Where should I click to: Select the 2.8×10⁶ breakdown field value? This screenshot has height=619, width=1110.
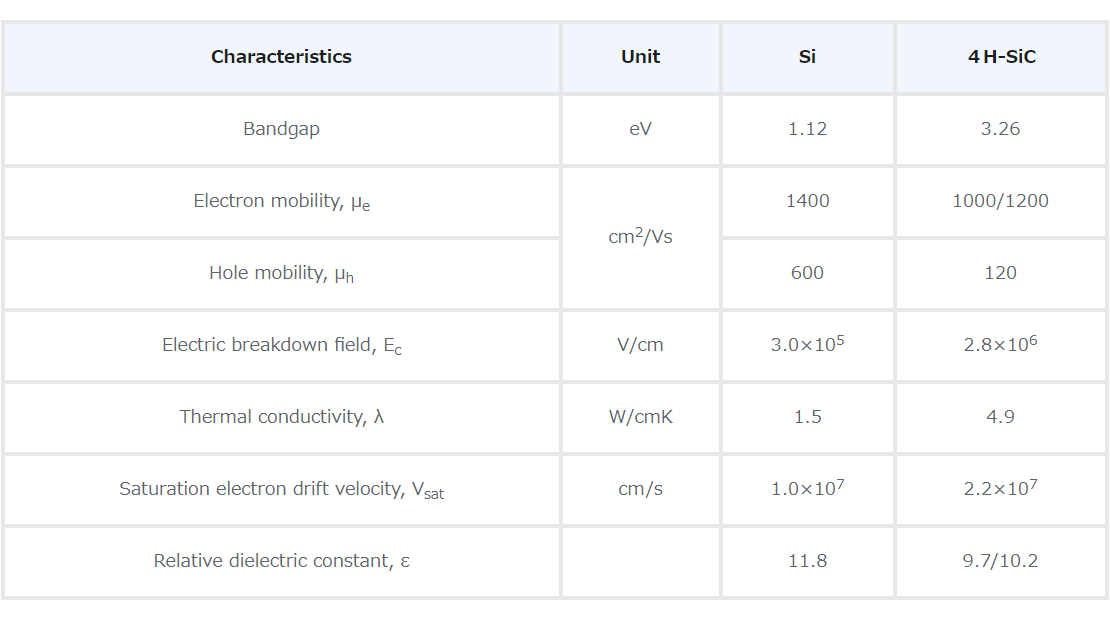point(1000,343)
